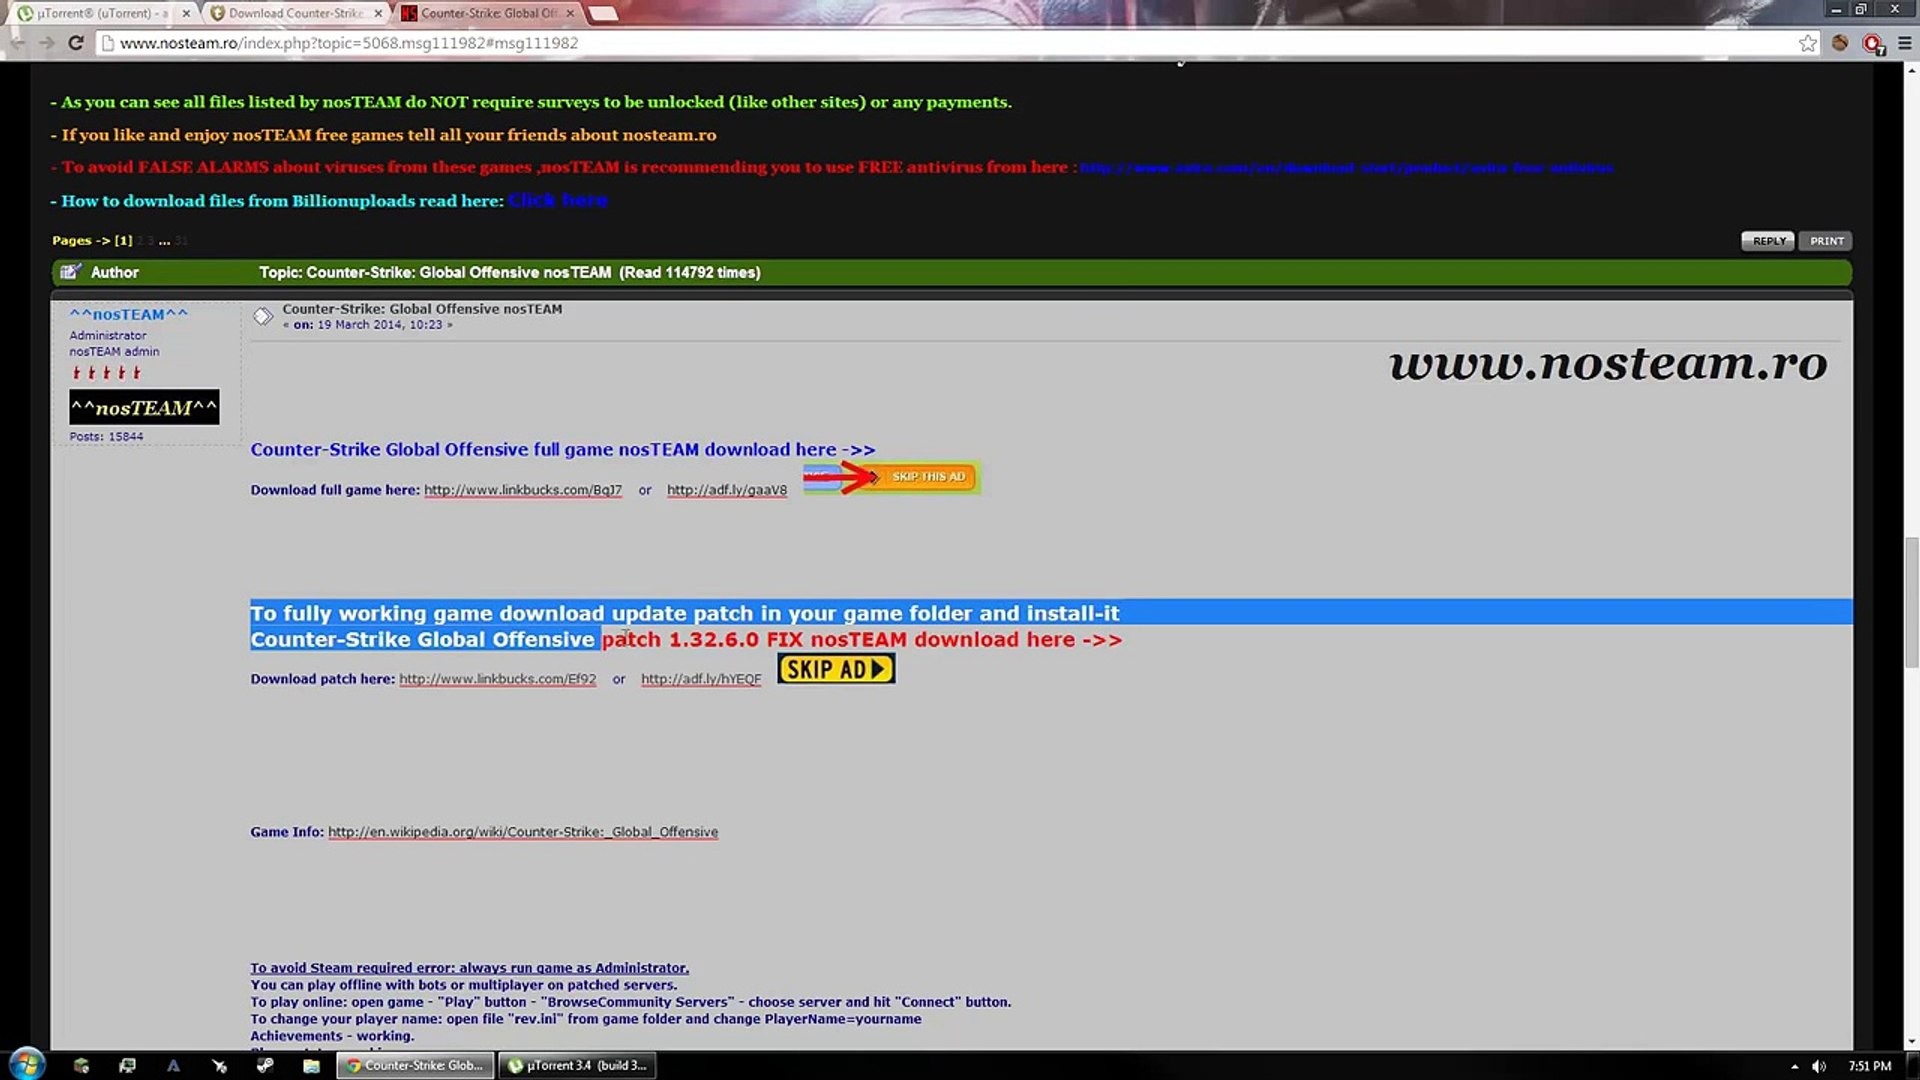
Task: Open the free antivirus download link
Action: pyautogui.click(x=1346, y=167)
